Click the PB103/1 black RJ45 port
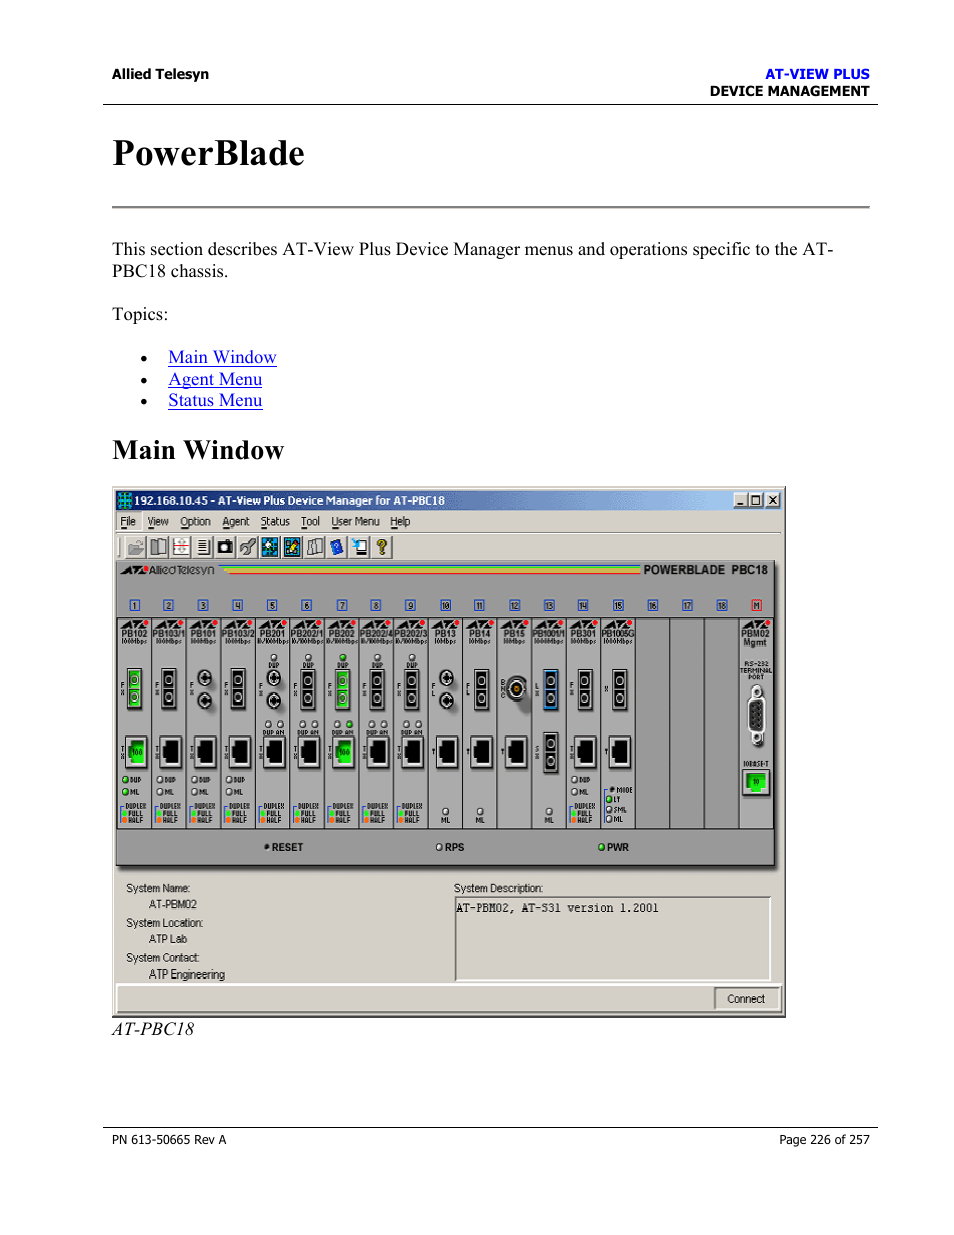Image resolution: width=954 pixels, height=1235 pixels. click(x=170, y=751)
